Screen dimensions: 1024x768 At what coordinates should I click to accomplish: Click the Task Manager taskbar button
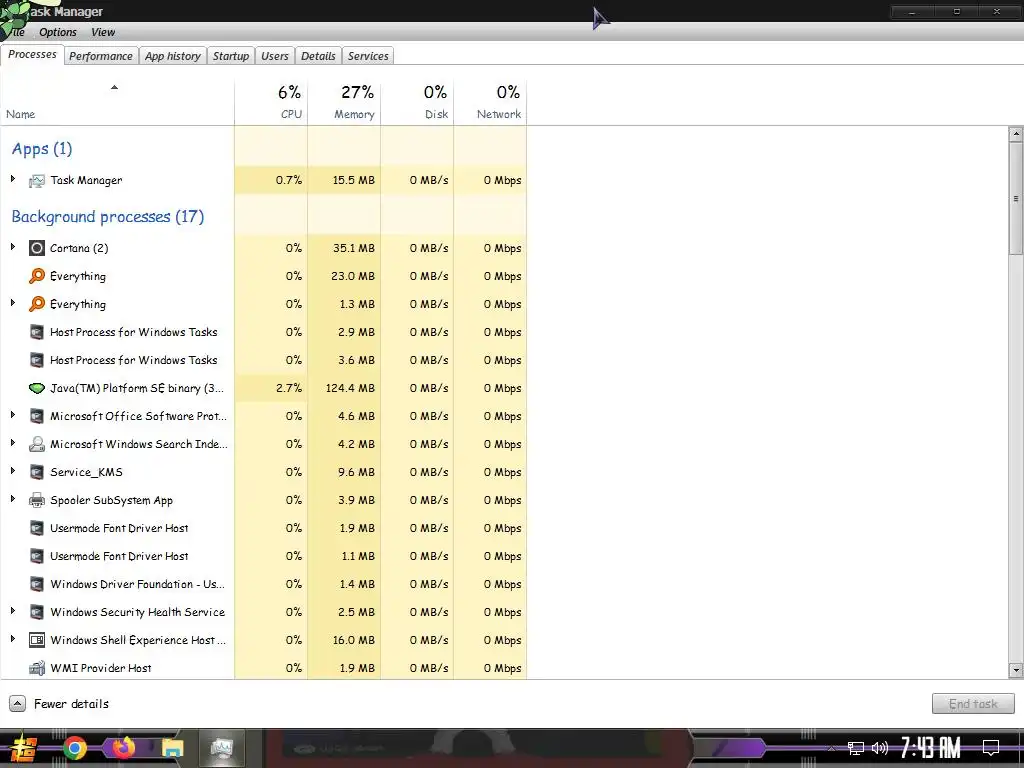coord(222,748)
